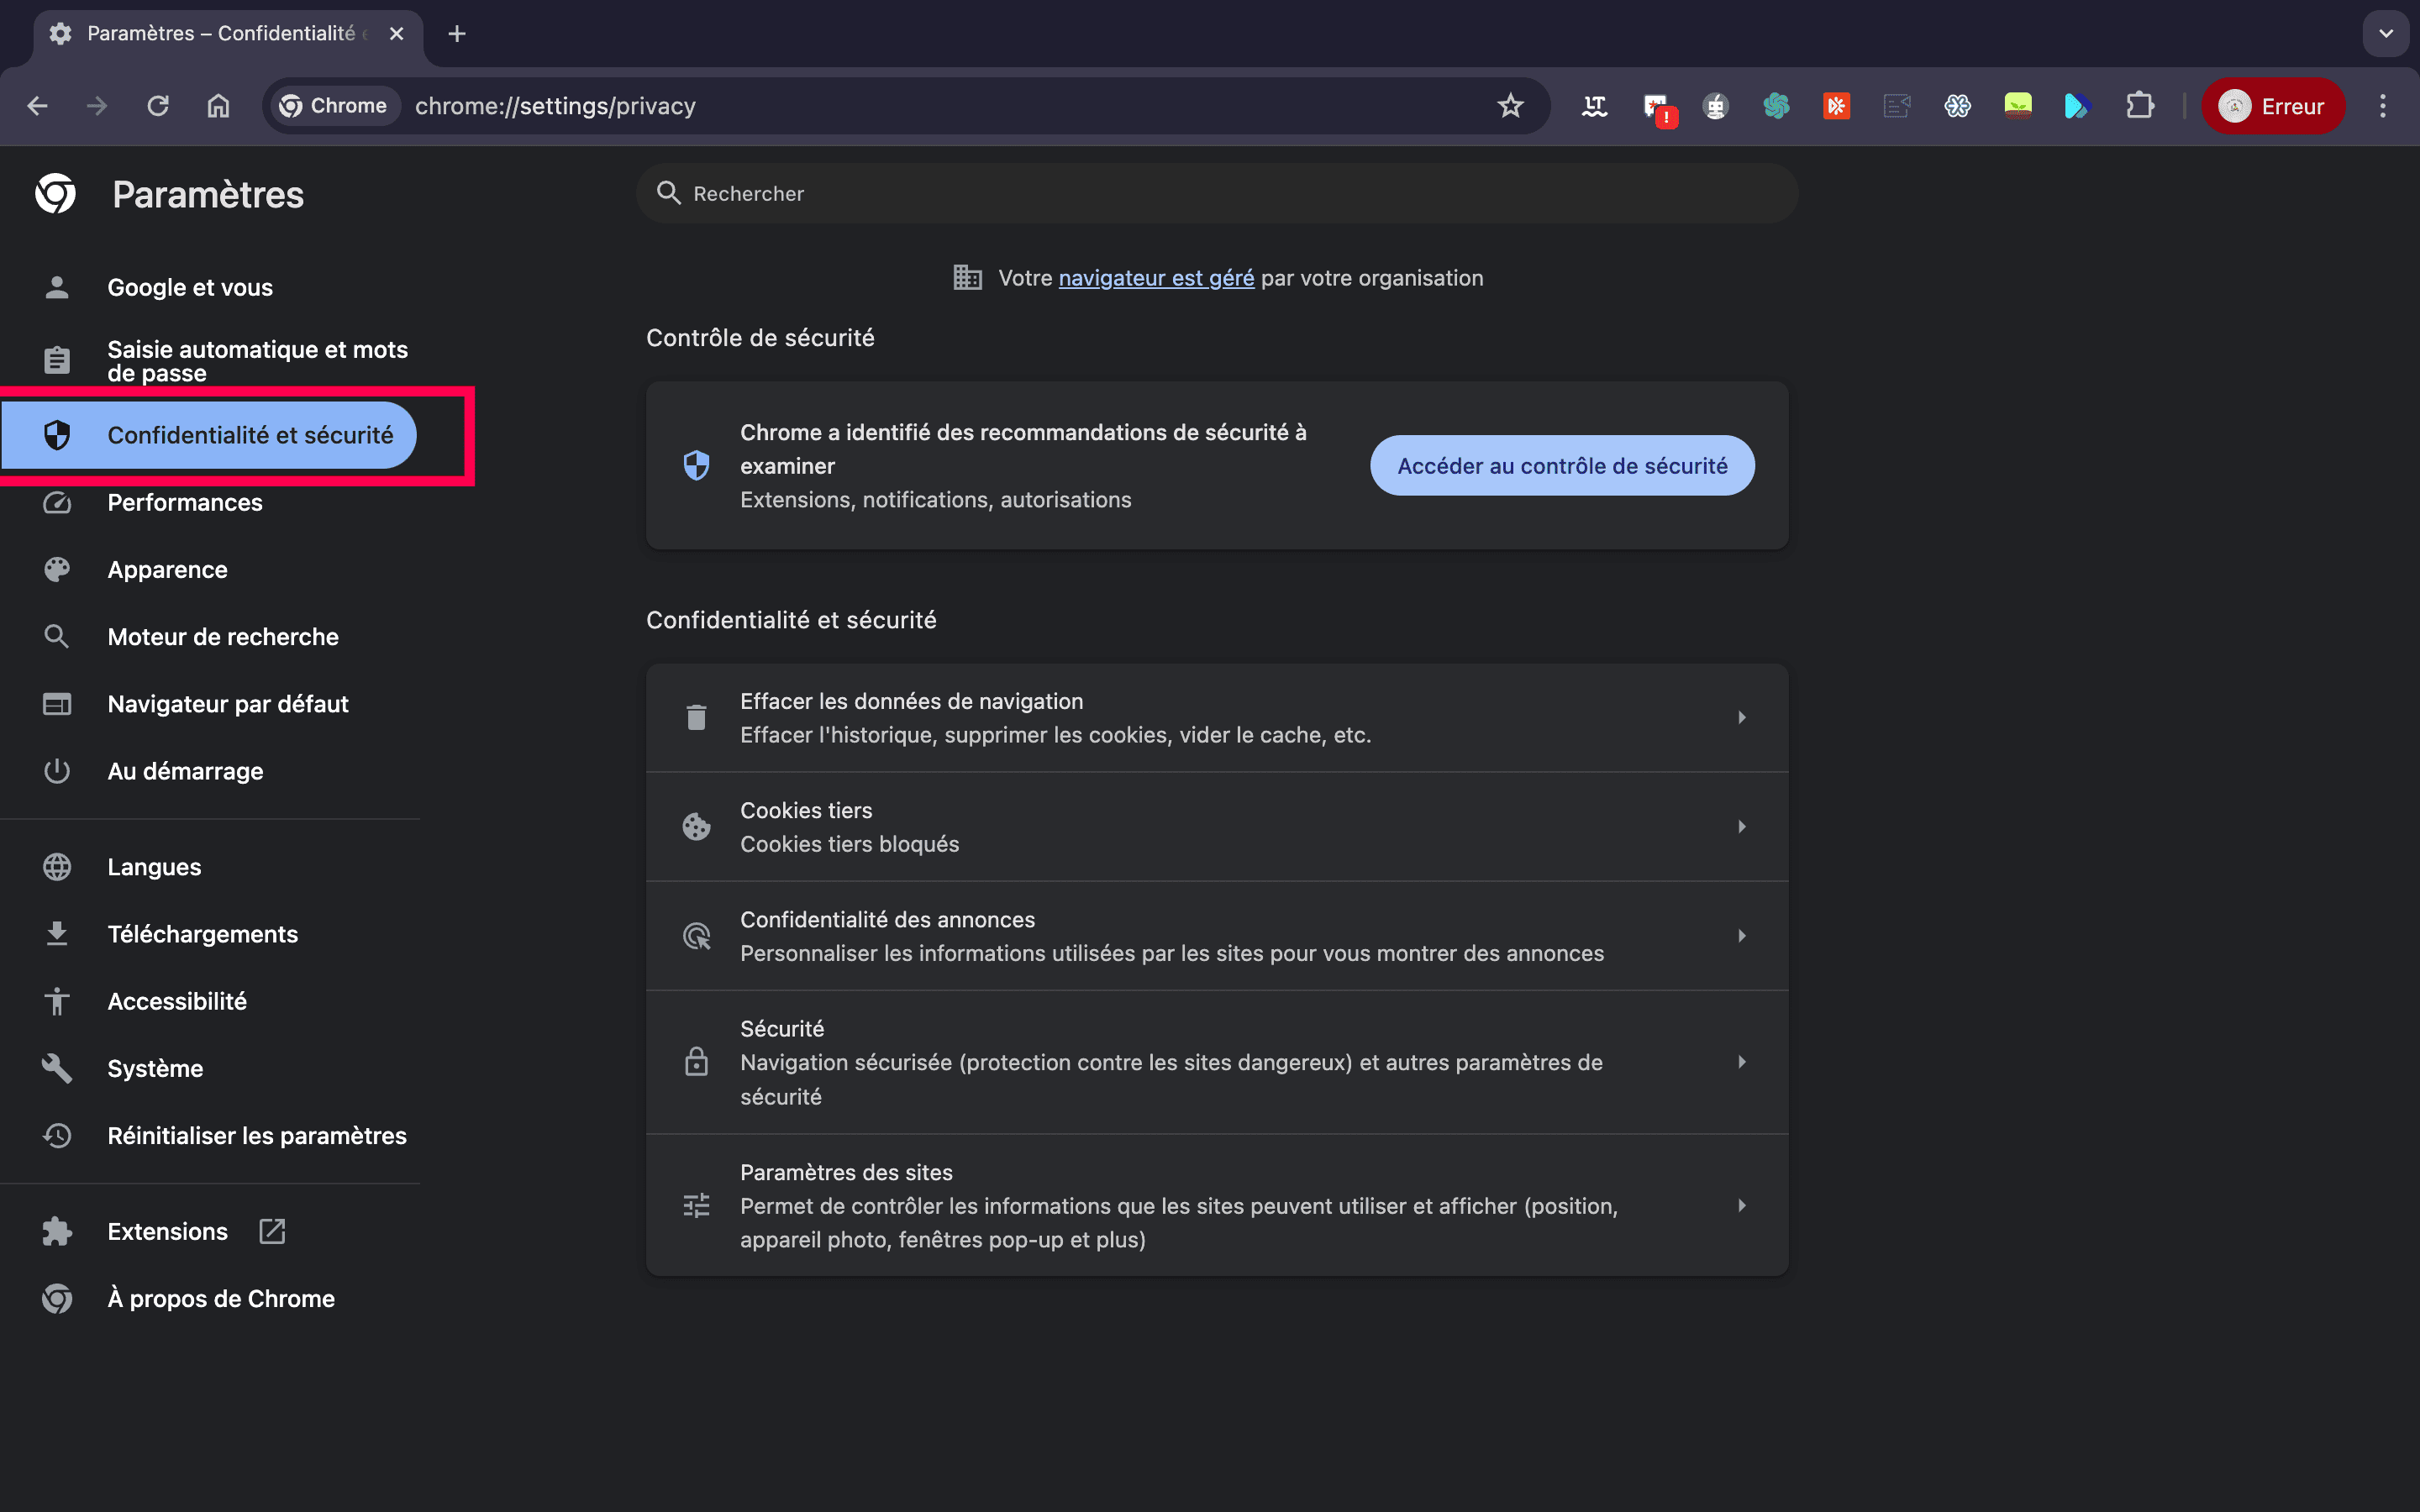Click the Chrome site info chip
Viewport: 2420px width, 1512px height.
pyautogui.click(x=334, y=106)
